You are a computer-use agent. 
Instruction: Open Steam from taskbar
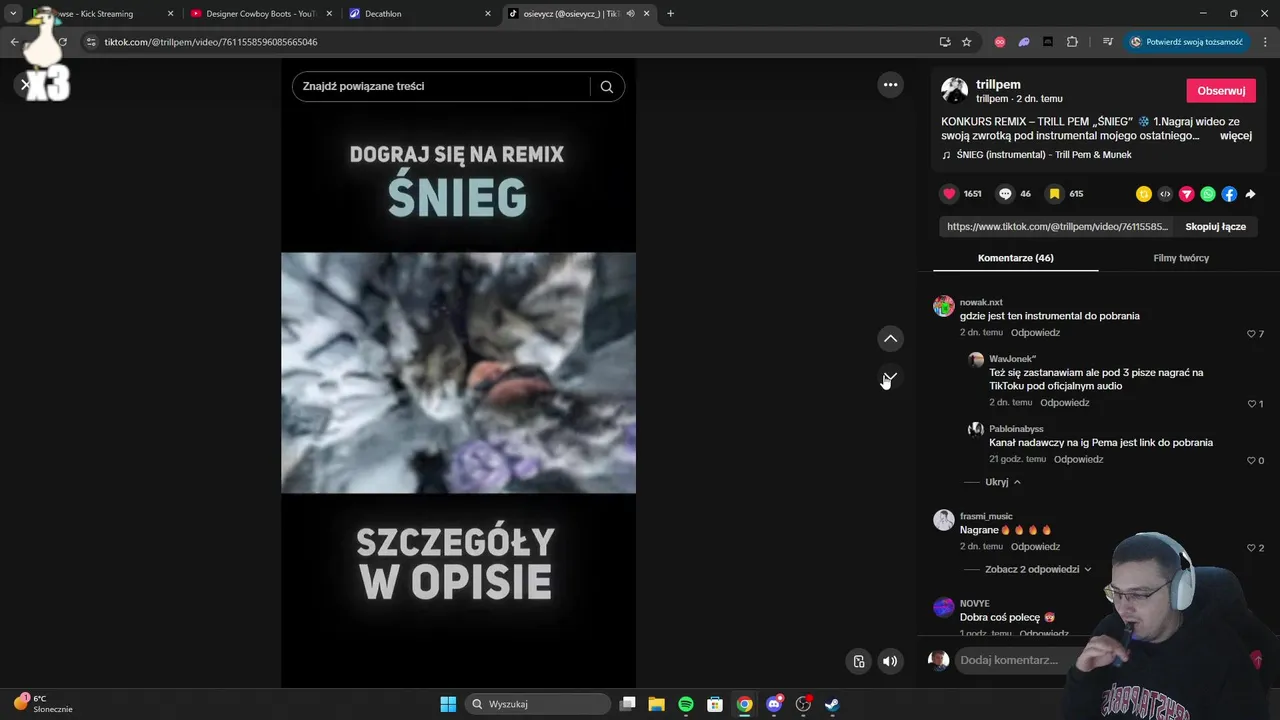tap(832, 704)
